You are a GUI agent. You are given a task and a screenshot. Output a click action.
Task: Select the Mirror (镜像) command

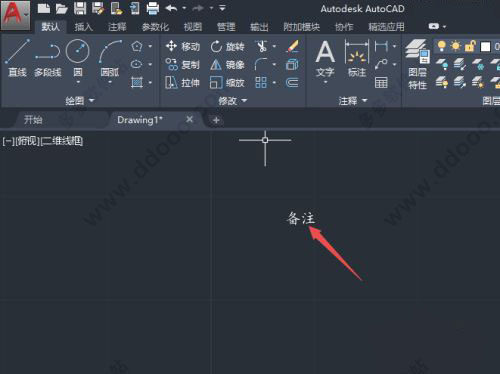point(227,65)
